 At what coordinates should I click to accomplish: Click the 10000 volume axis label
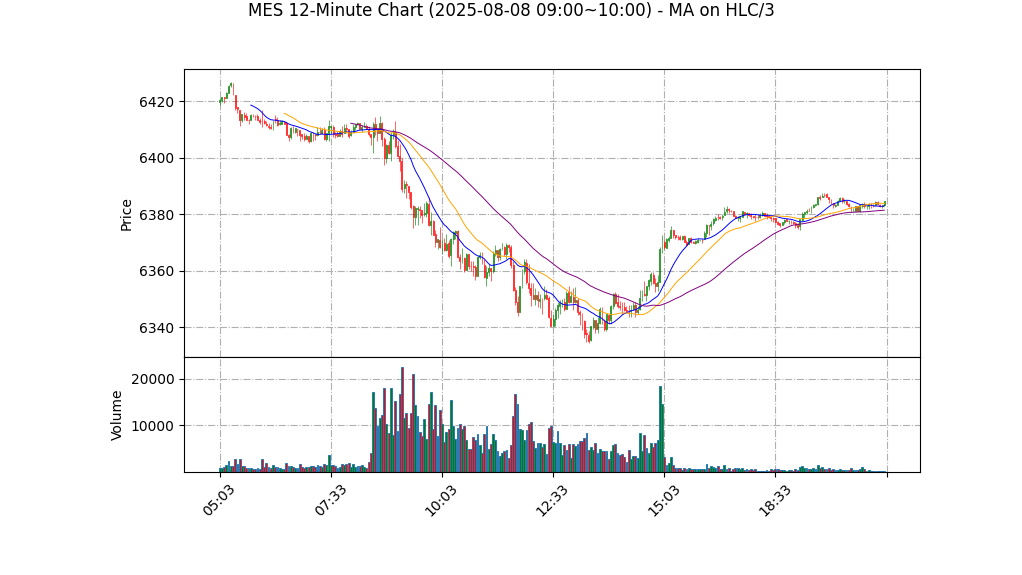(x=153, y=426)
